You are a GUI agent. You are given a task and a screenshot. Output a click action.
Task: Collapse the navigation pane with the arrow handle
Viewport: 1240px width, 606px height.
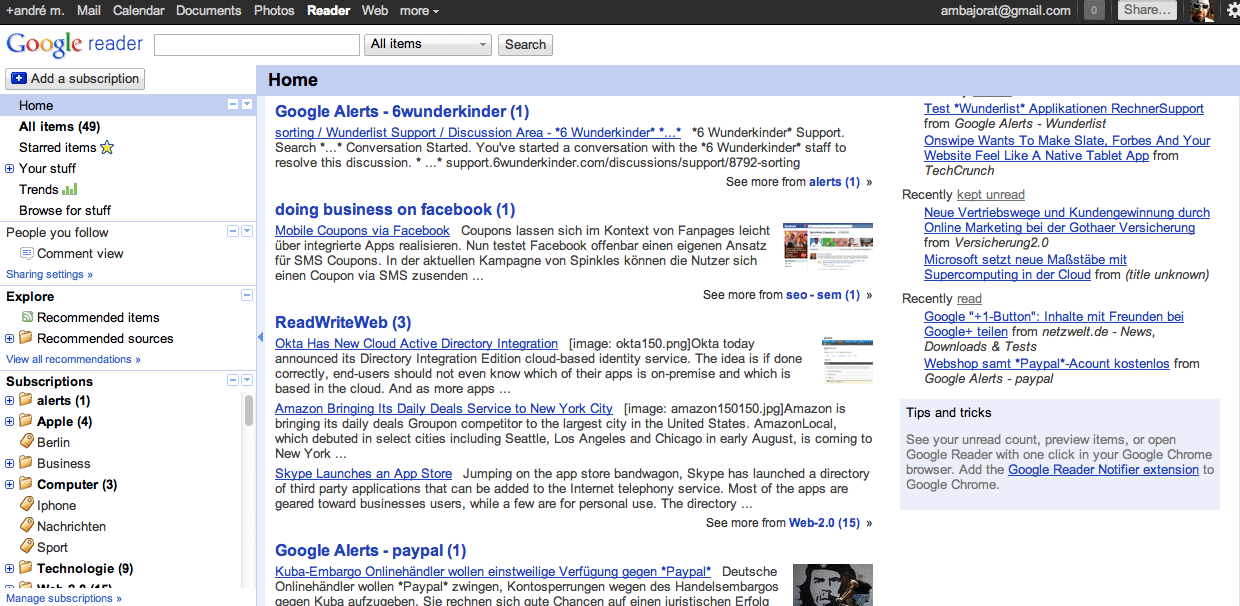(x=260, y=338)
